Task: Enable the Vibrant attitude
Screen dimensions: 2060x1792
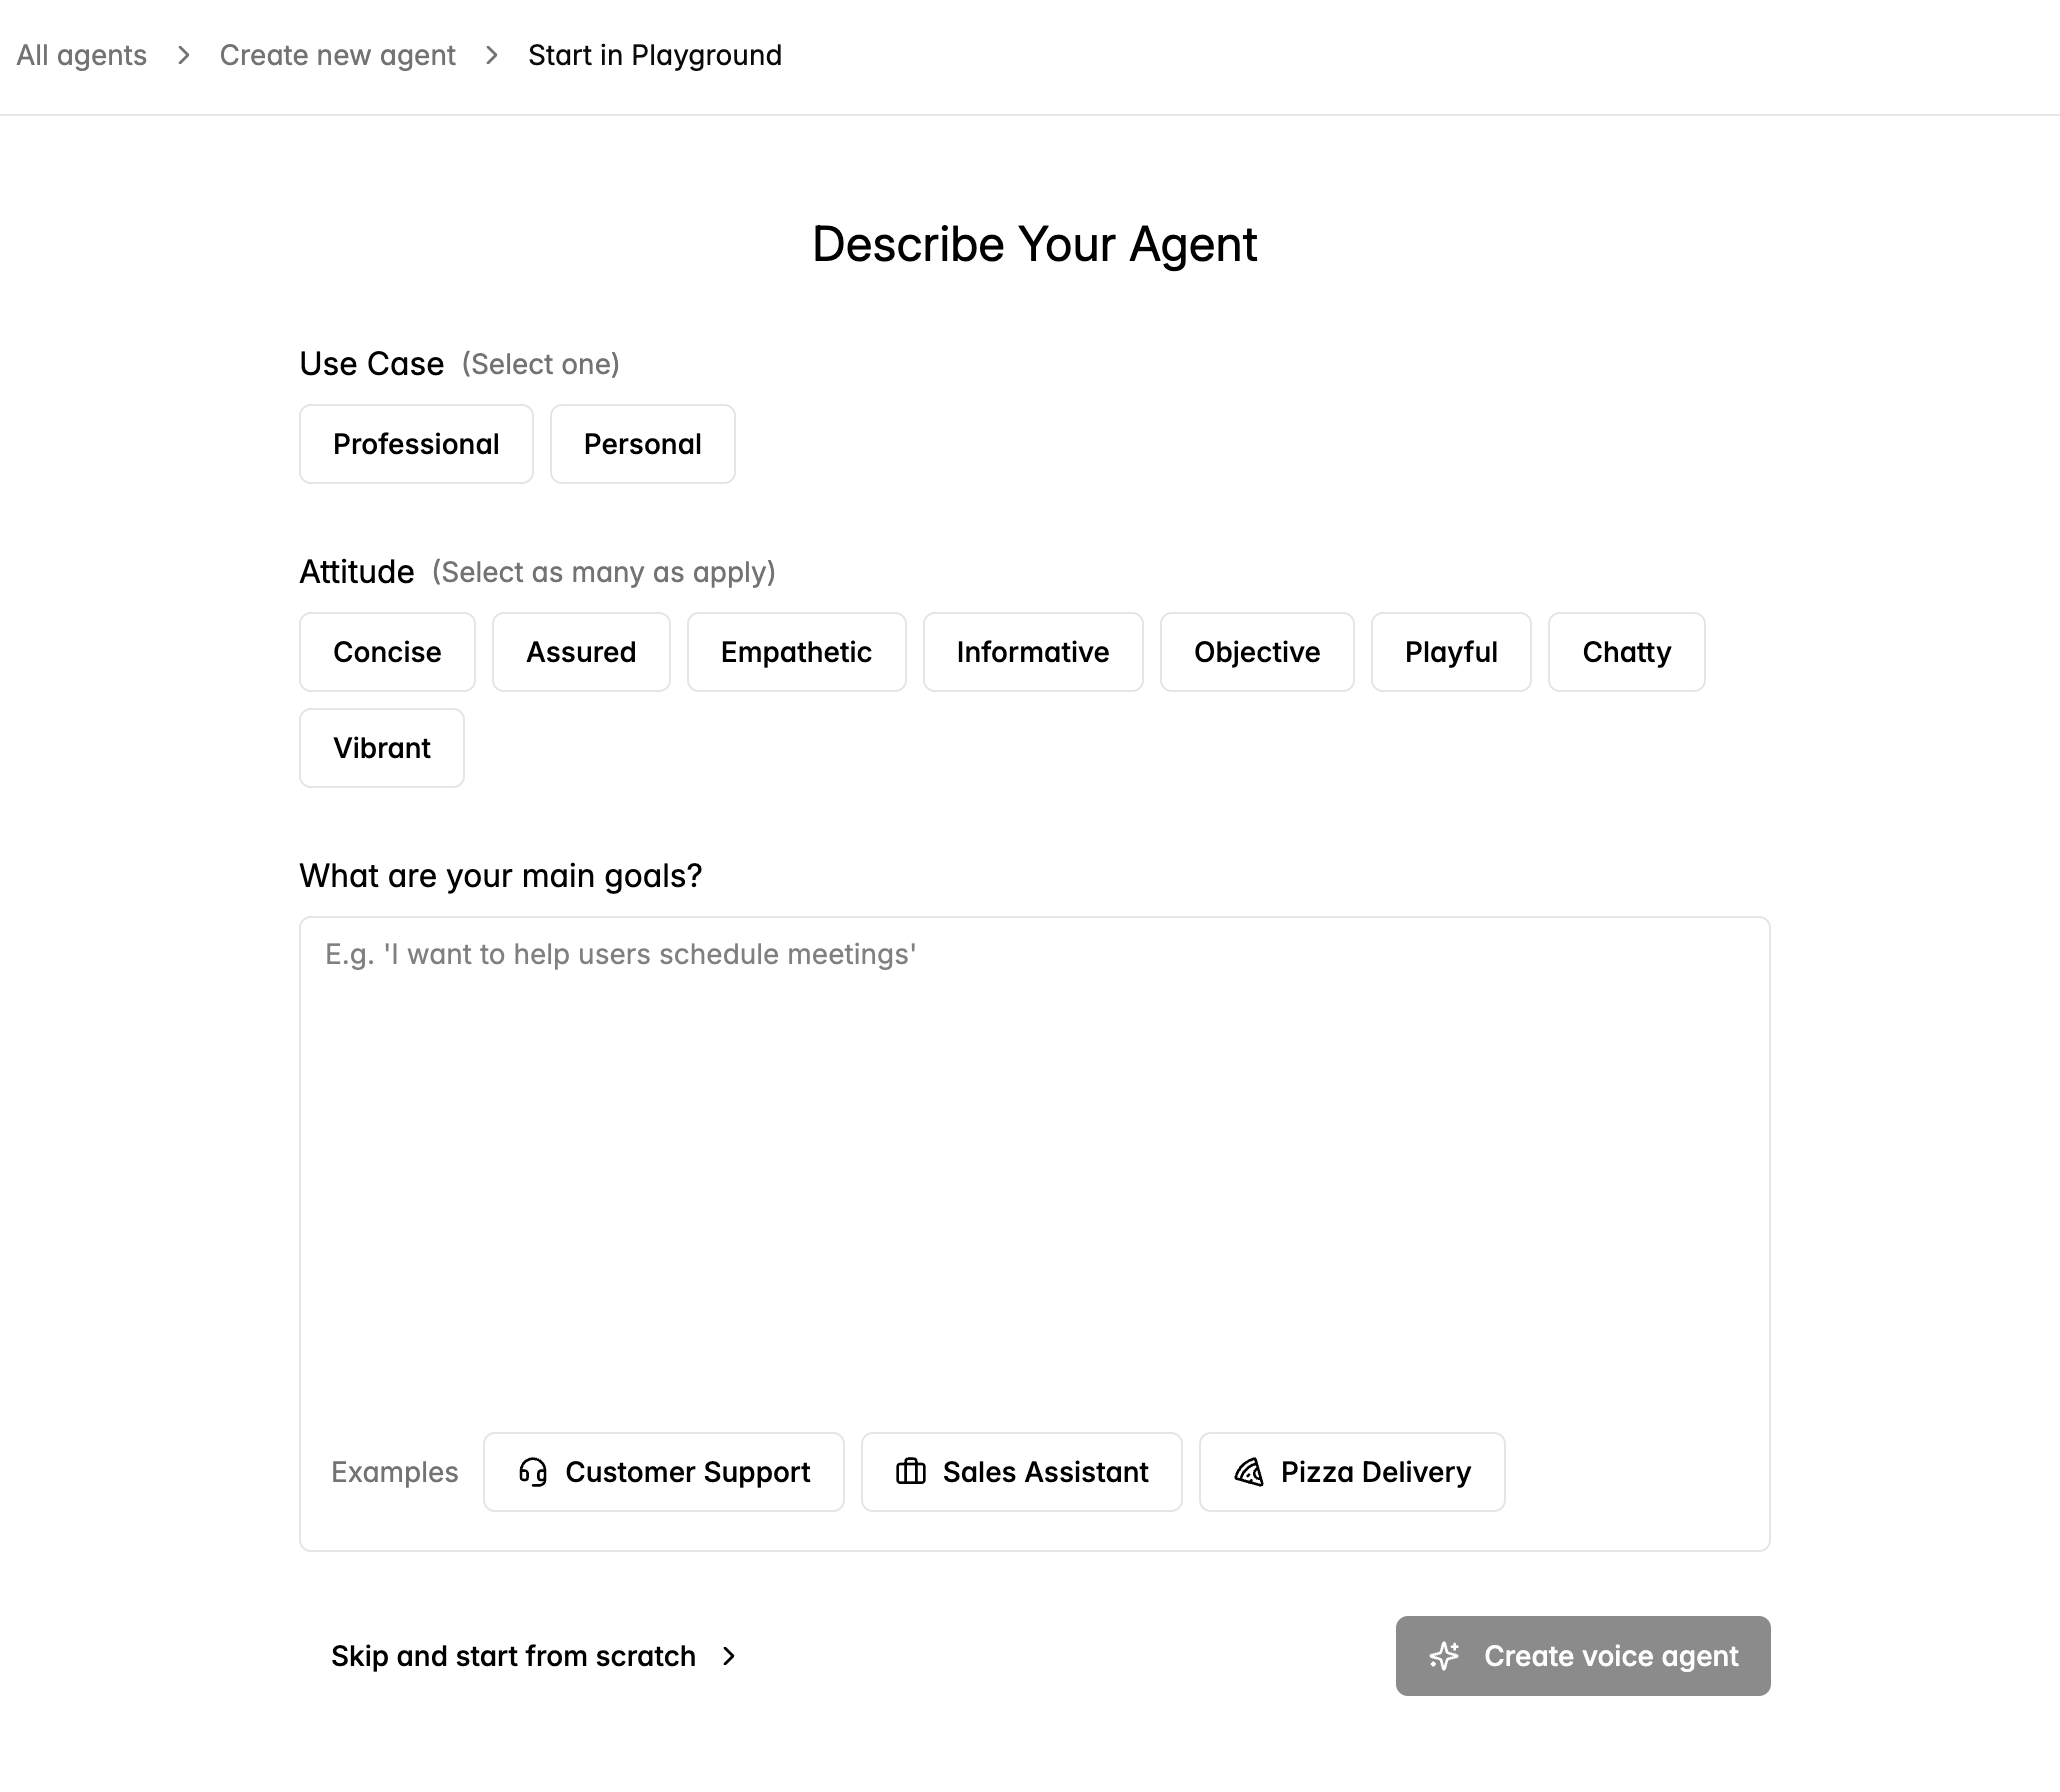Action: click(x=381, y=747)
